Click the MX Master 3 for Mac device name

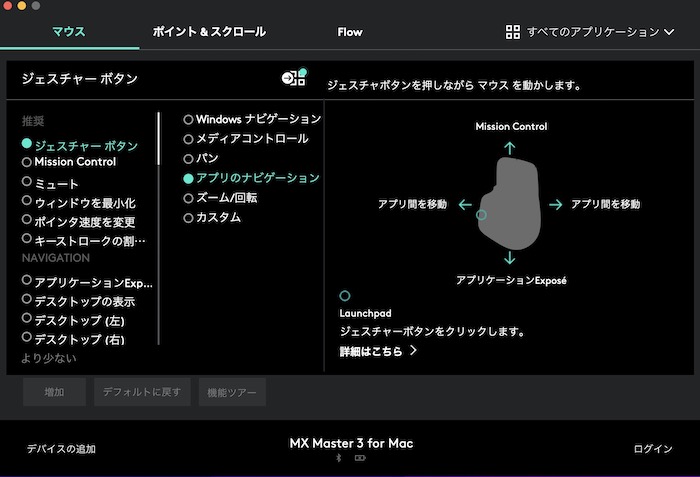pos(351,444)
